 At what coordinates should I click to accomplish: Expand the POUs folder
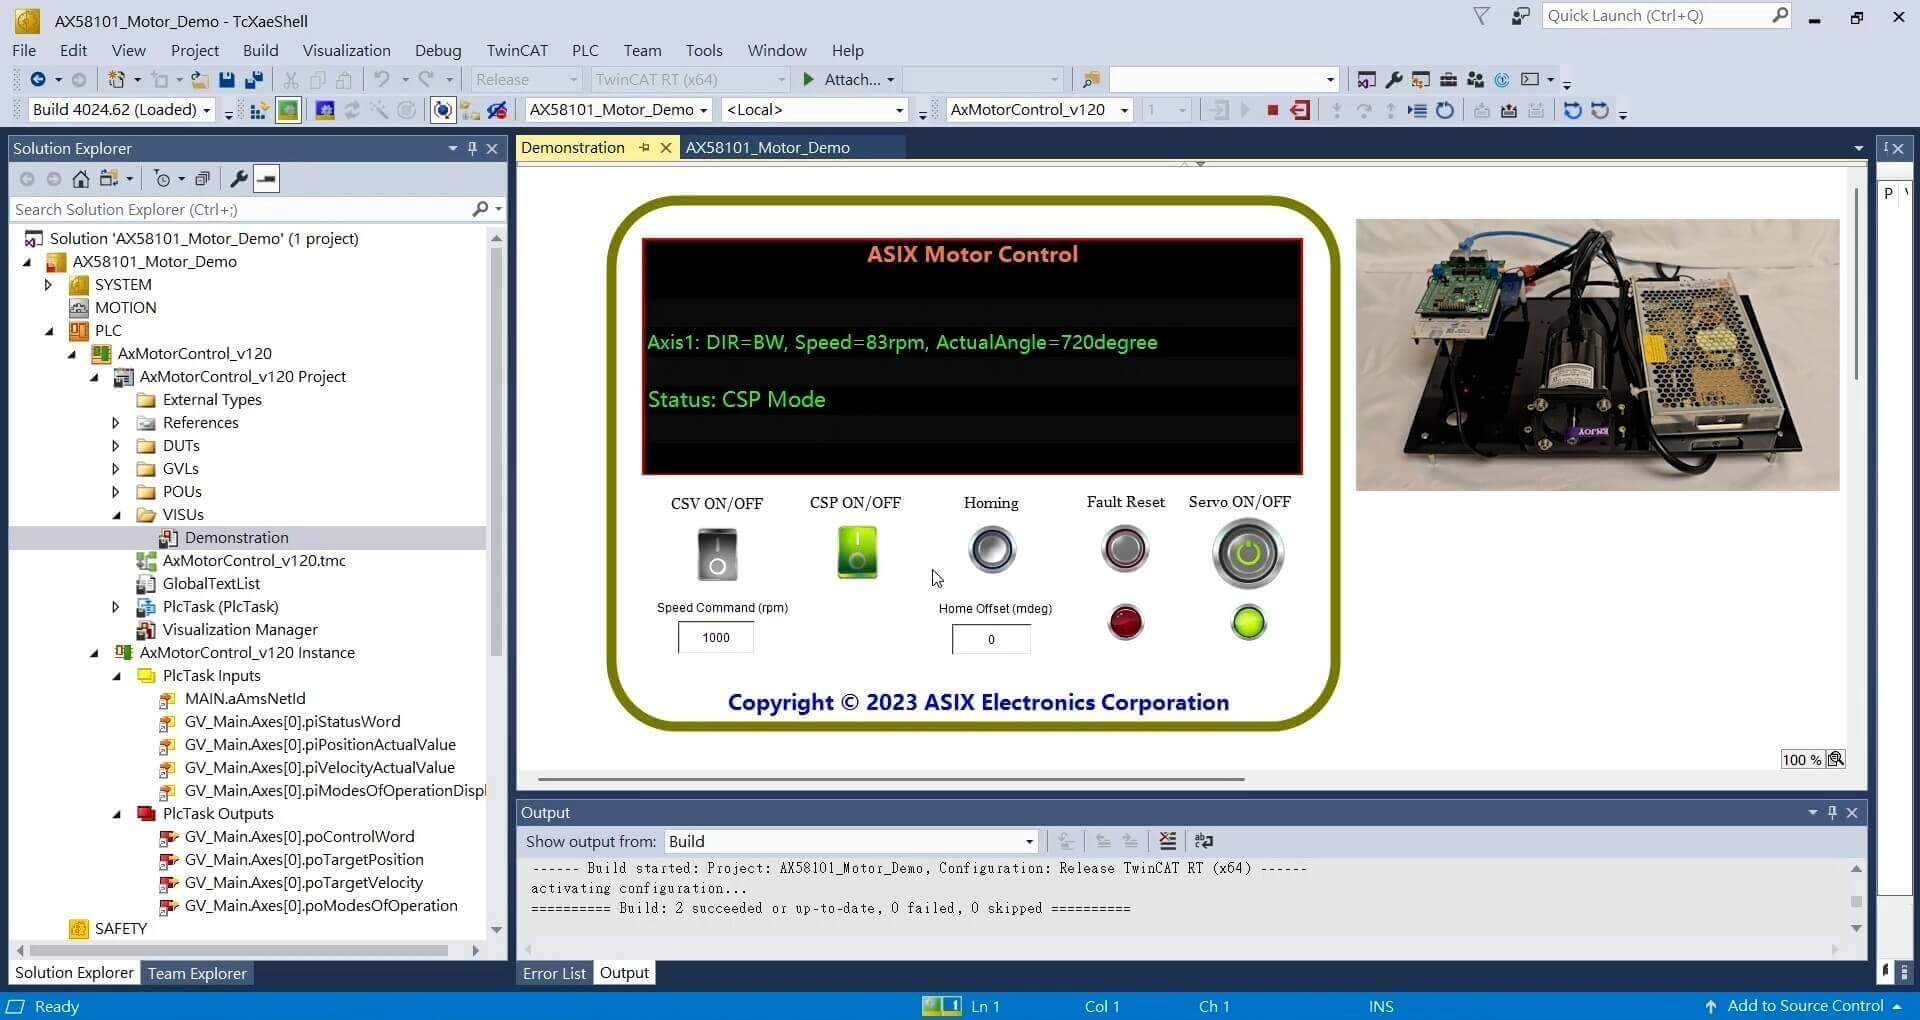click(116, 492)
